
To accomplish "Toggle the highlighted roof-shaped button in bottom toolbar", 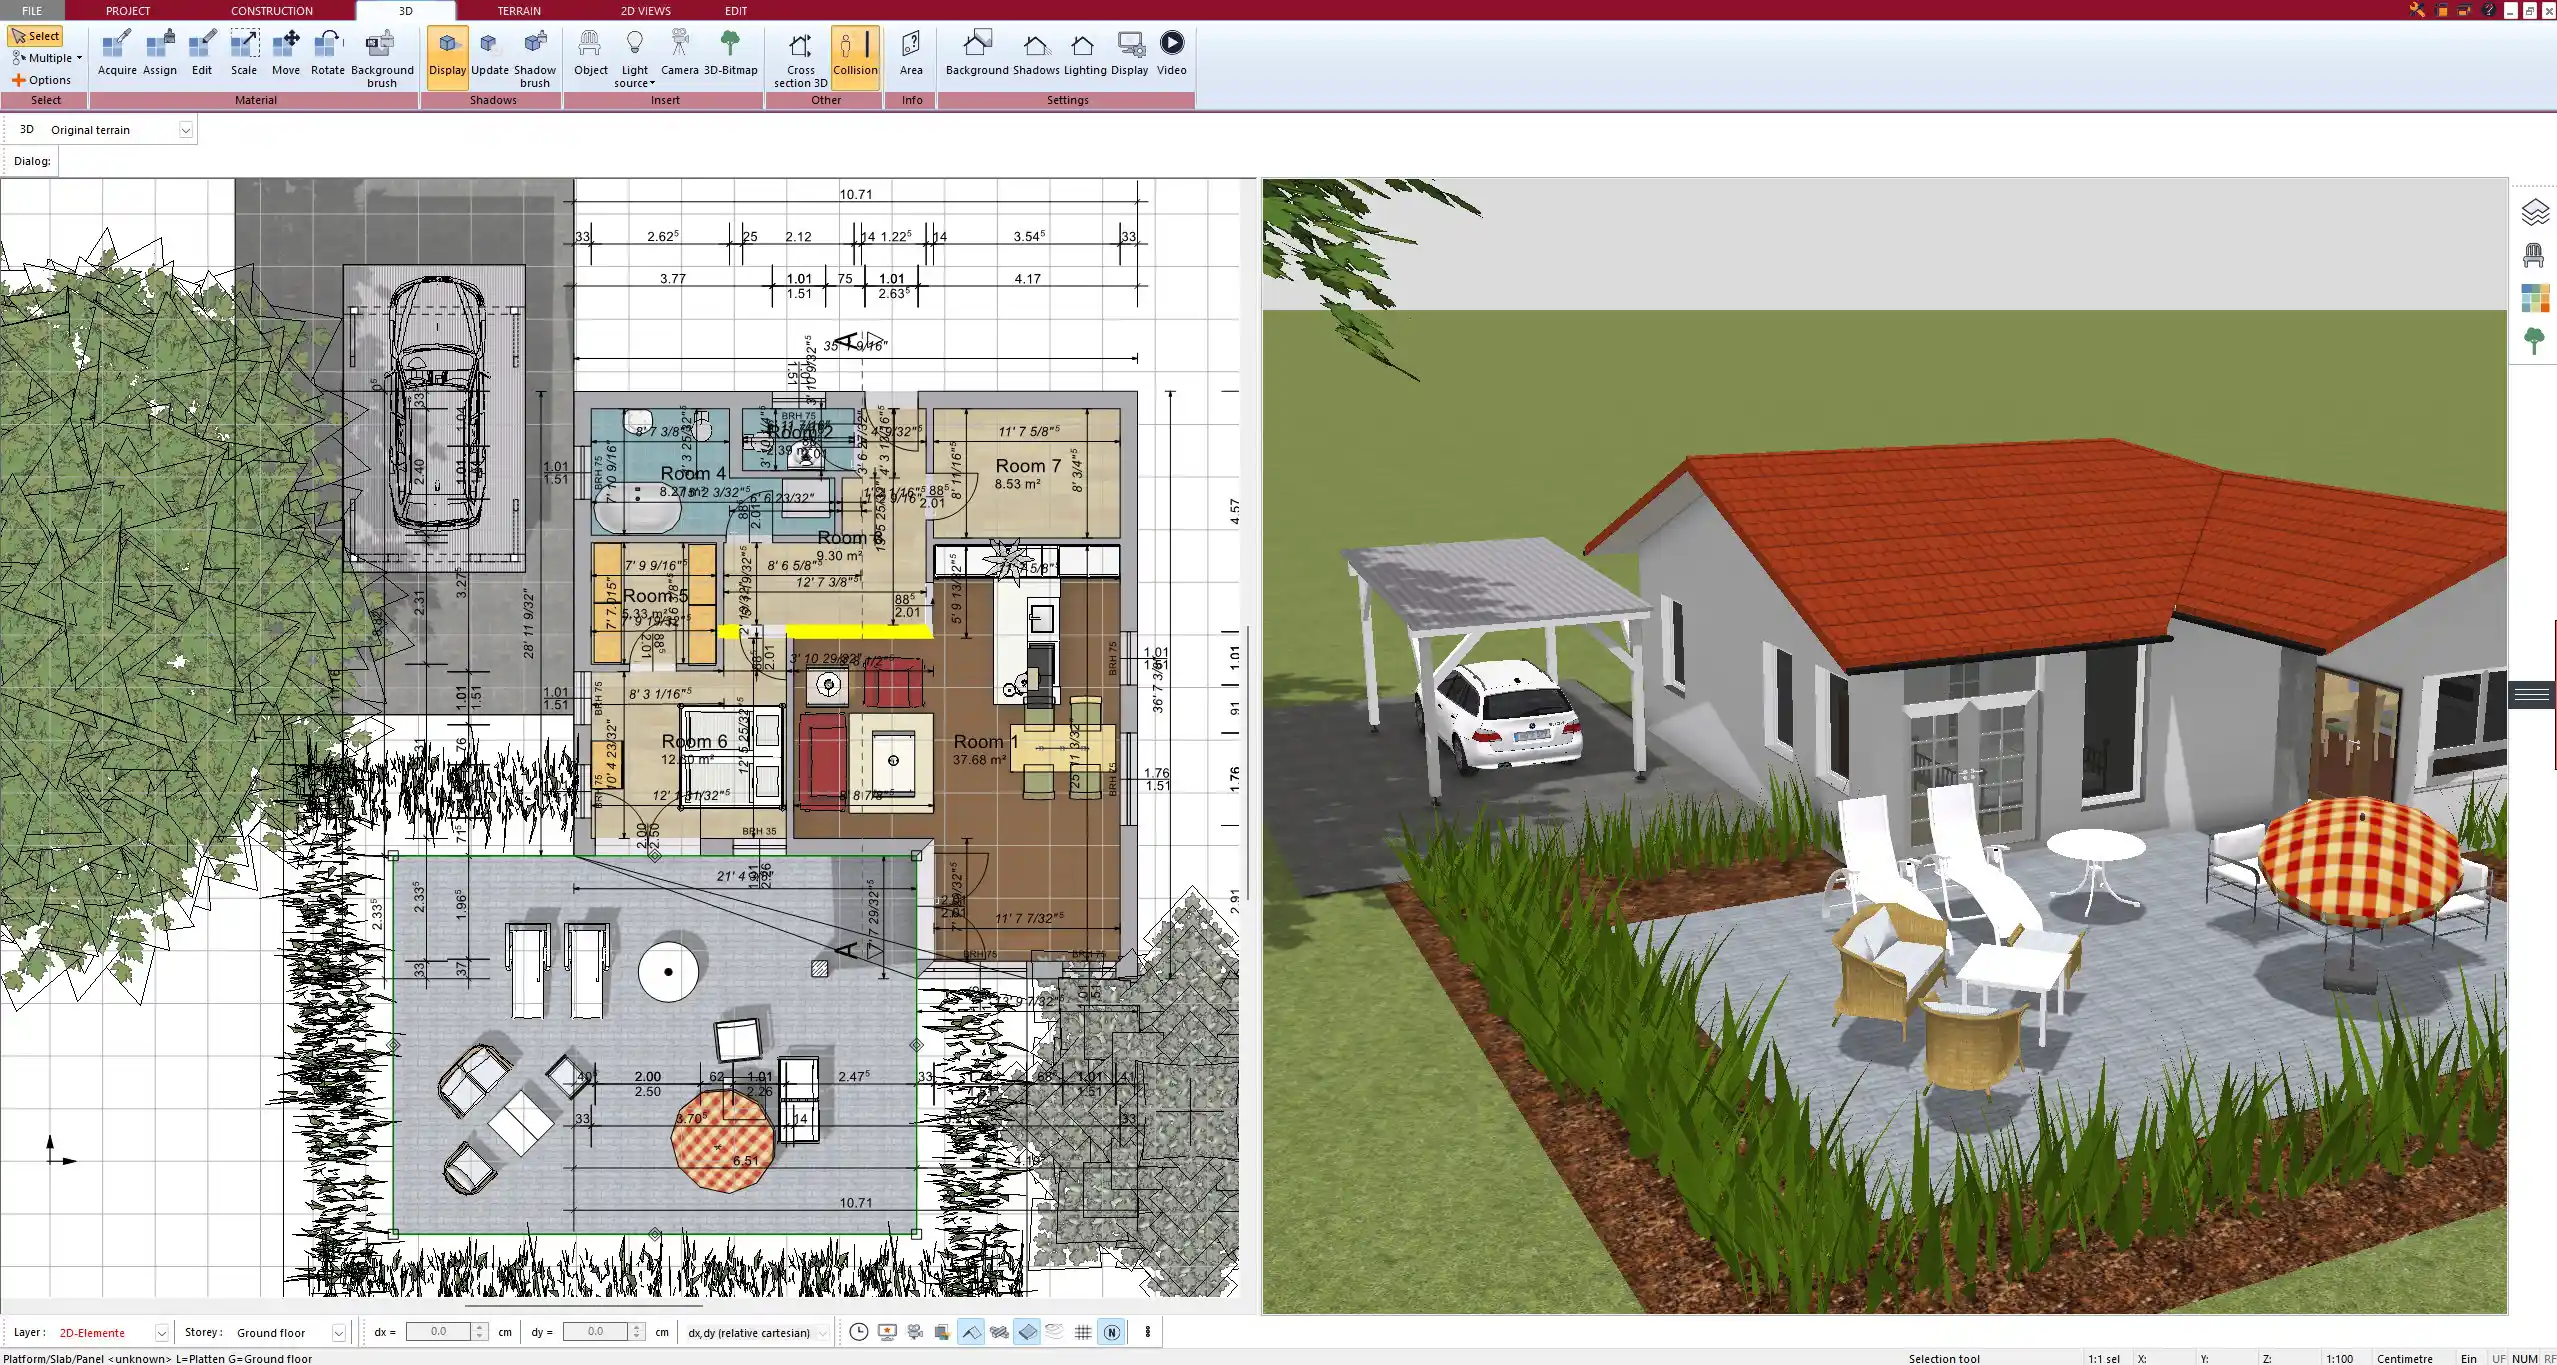I will pos(971,1332).
